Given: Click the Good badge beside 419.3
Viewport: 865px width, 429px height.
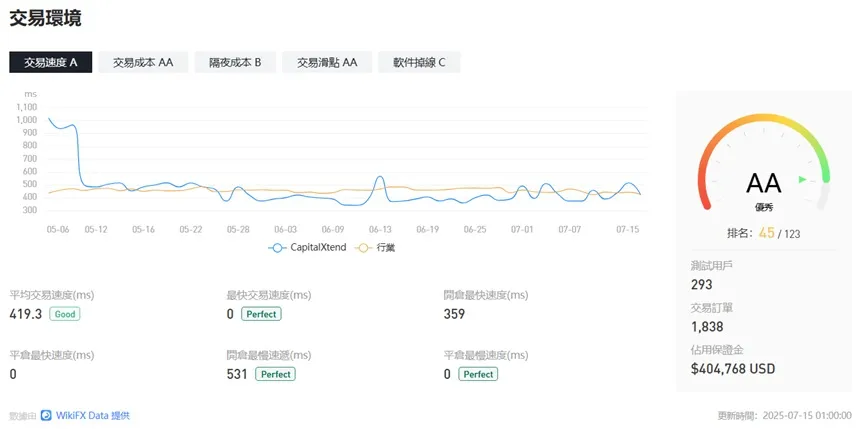Looking at the screenshot, I should coord(65,314).
